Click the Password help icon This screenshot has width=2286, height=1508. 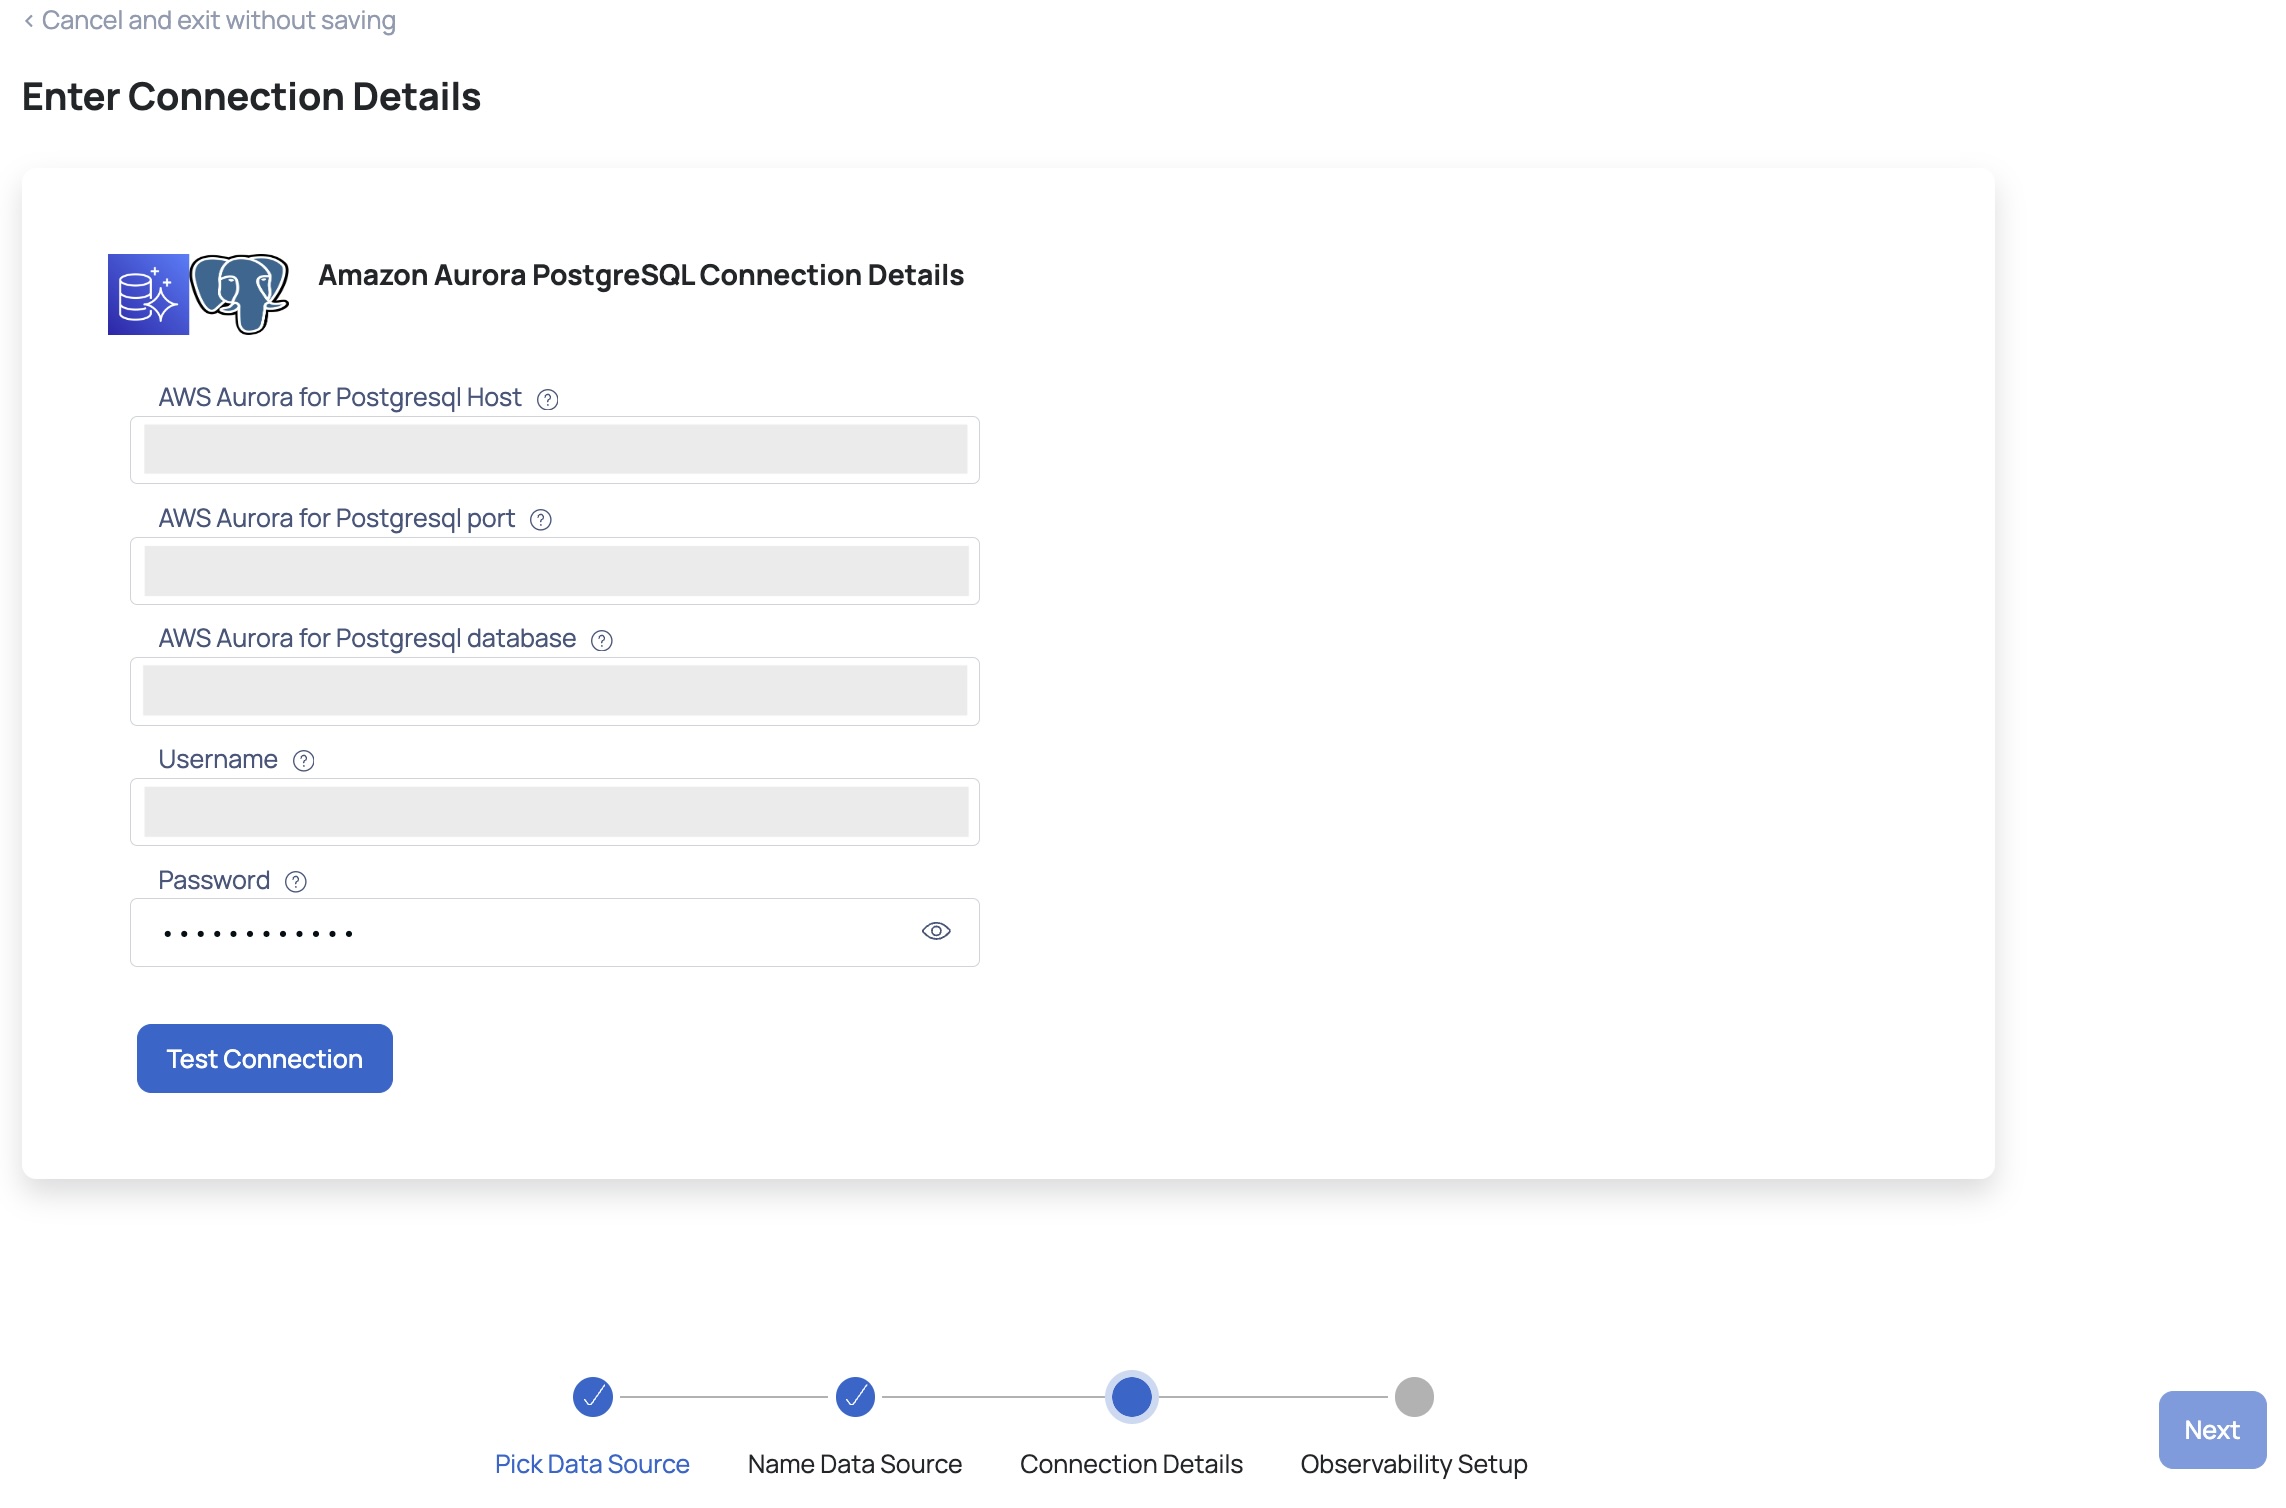(296, 882)
